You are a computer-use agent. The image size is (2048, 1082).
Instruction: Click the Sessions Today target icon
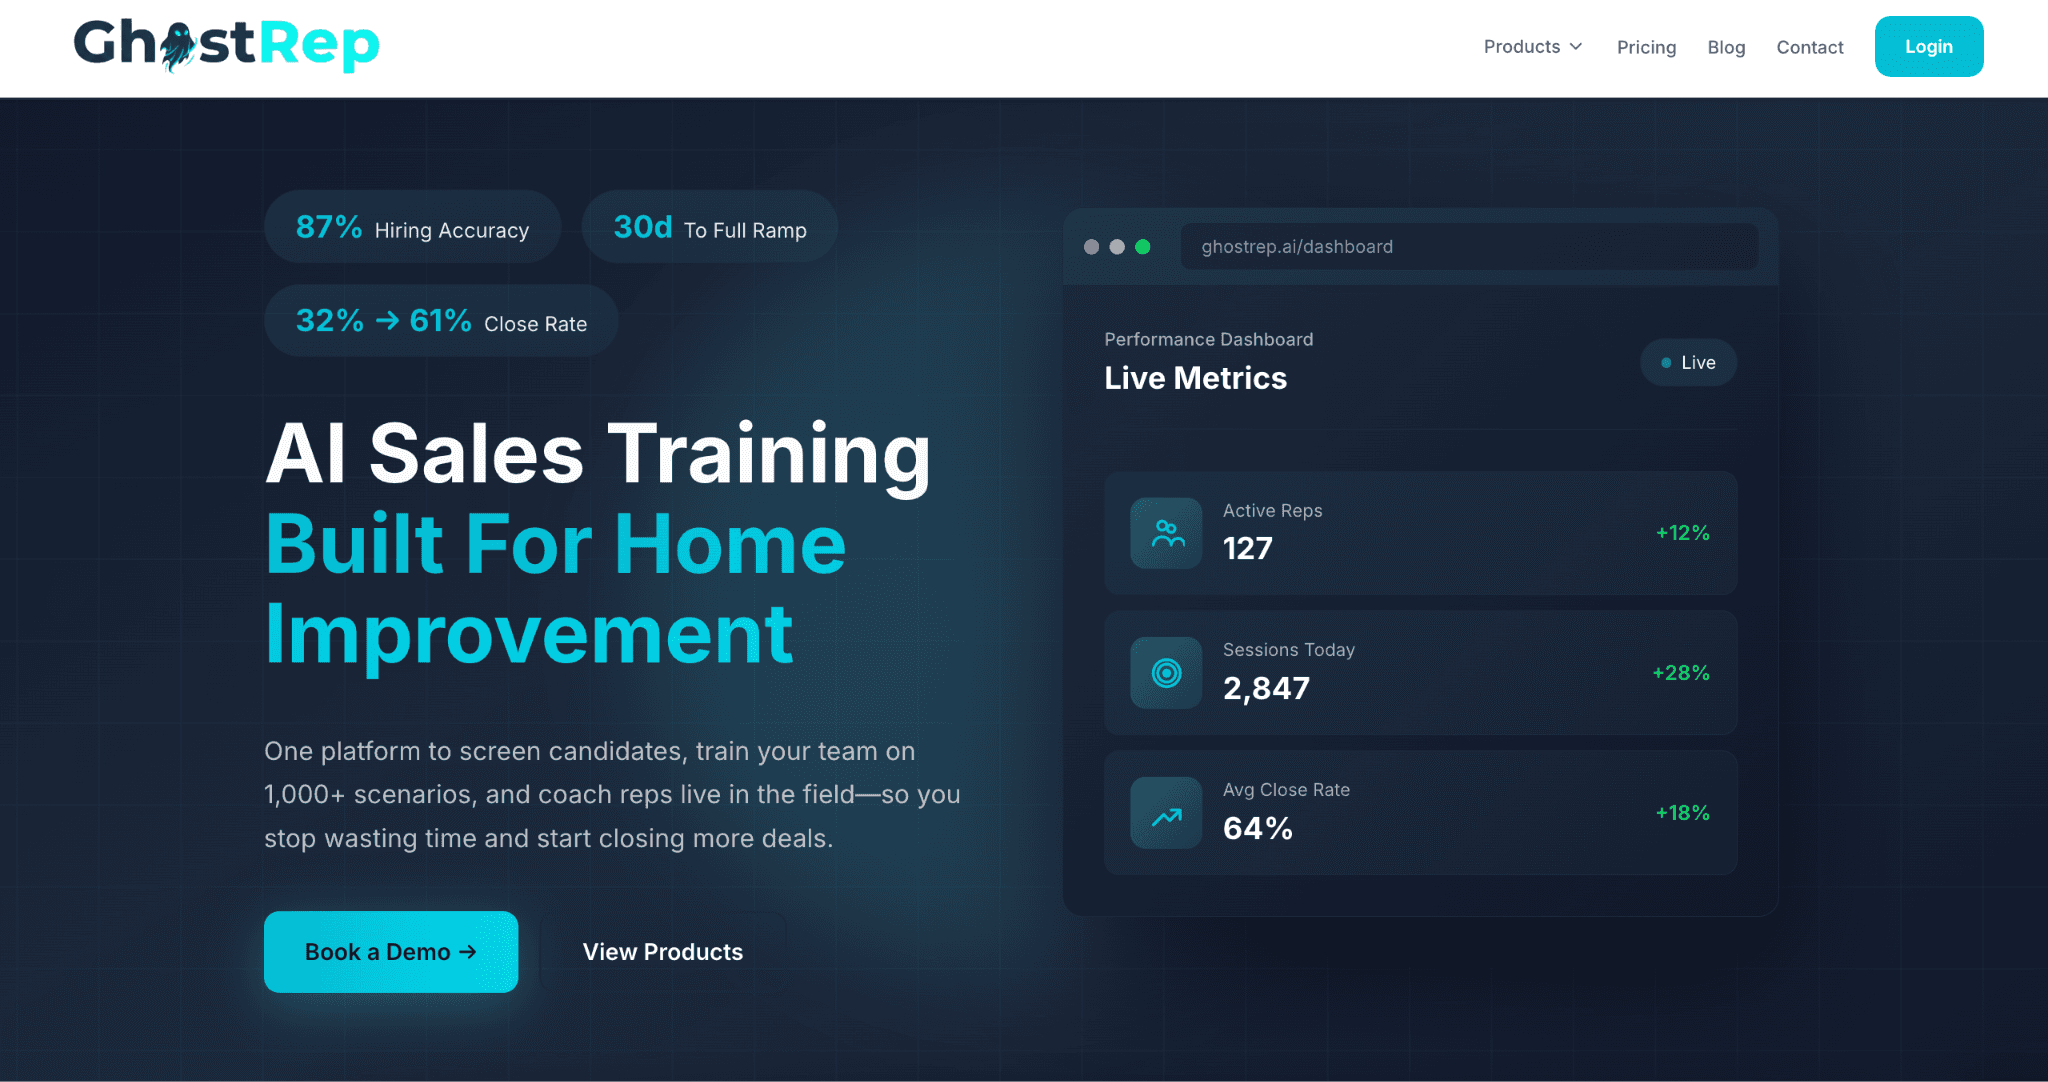pos(1165,673)
